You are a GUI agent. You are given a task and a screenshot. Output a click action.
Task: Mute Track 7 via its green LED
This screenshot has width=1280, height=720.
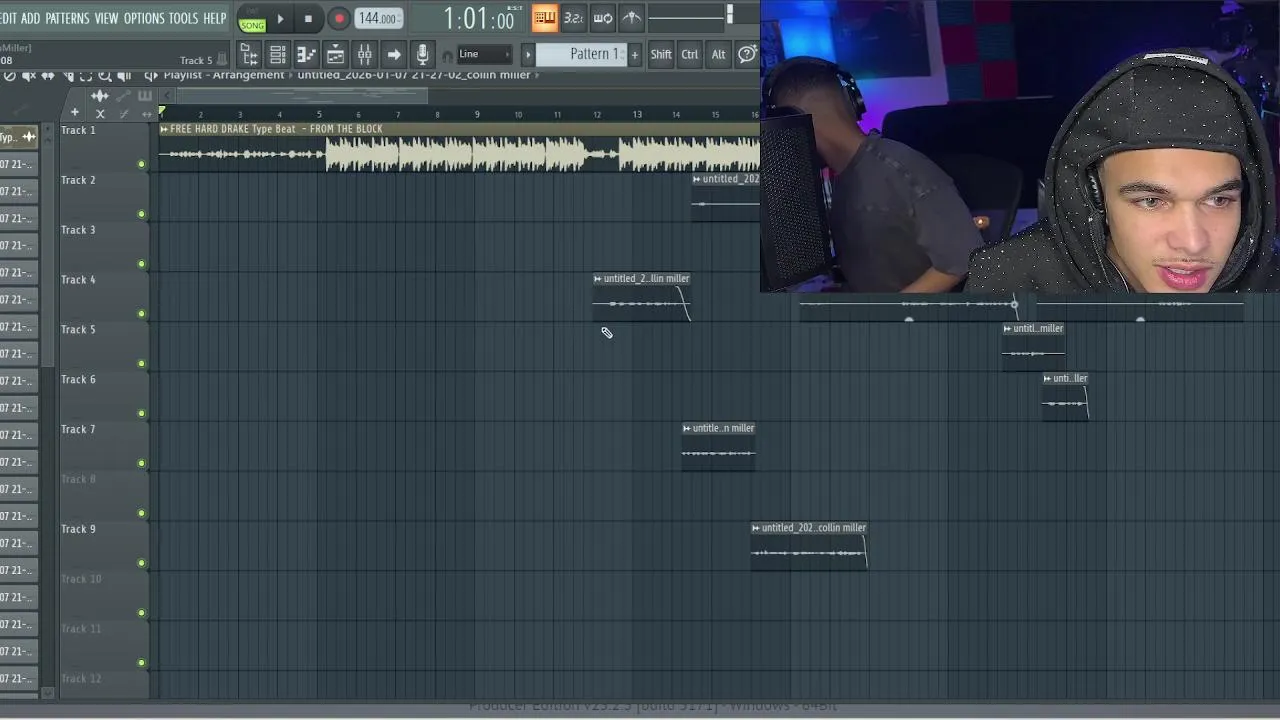pyautogui.click(x=141, y=463)
